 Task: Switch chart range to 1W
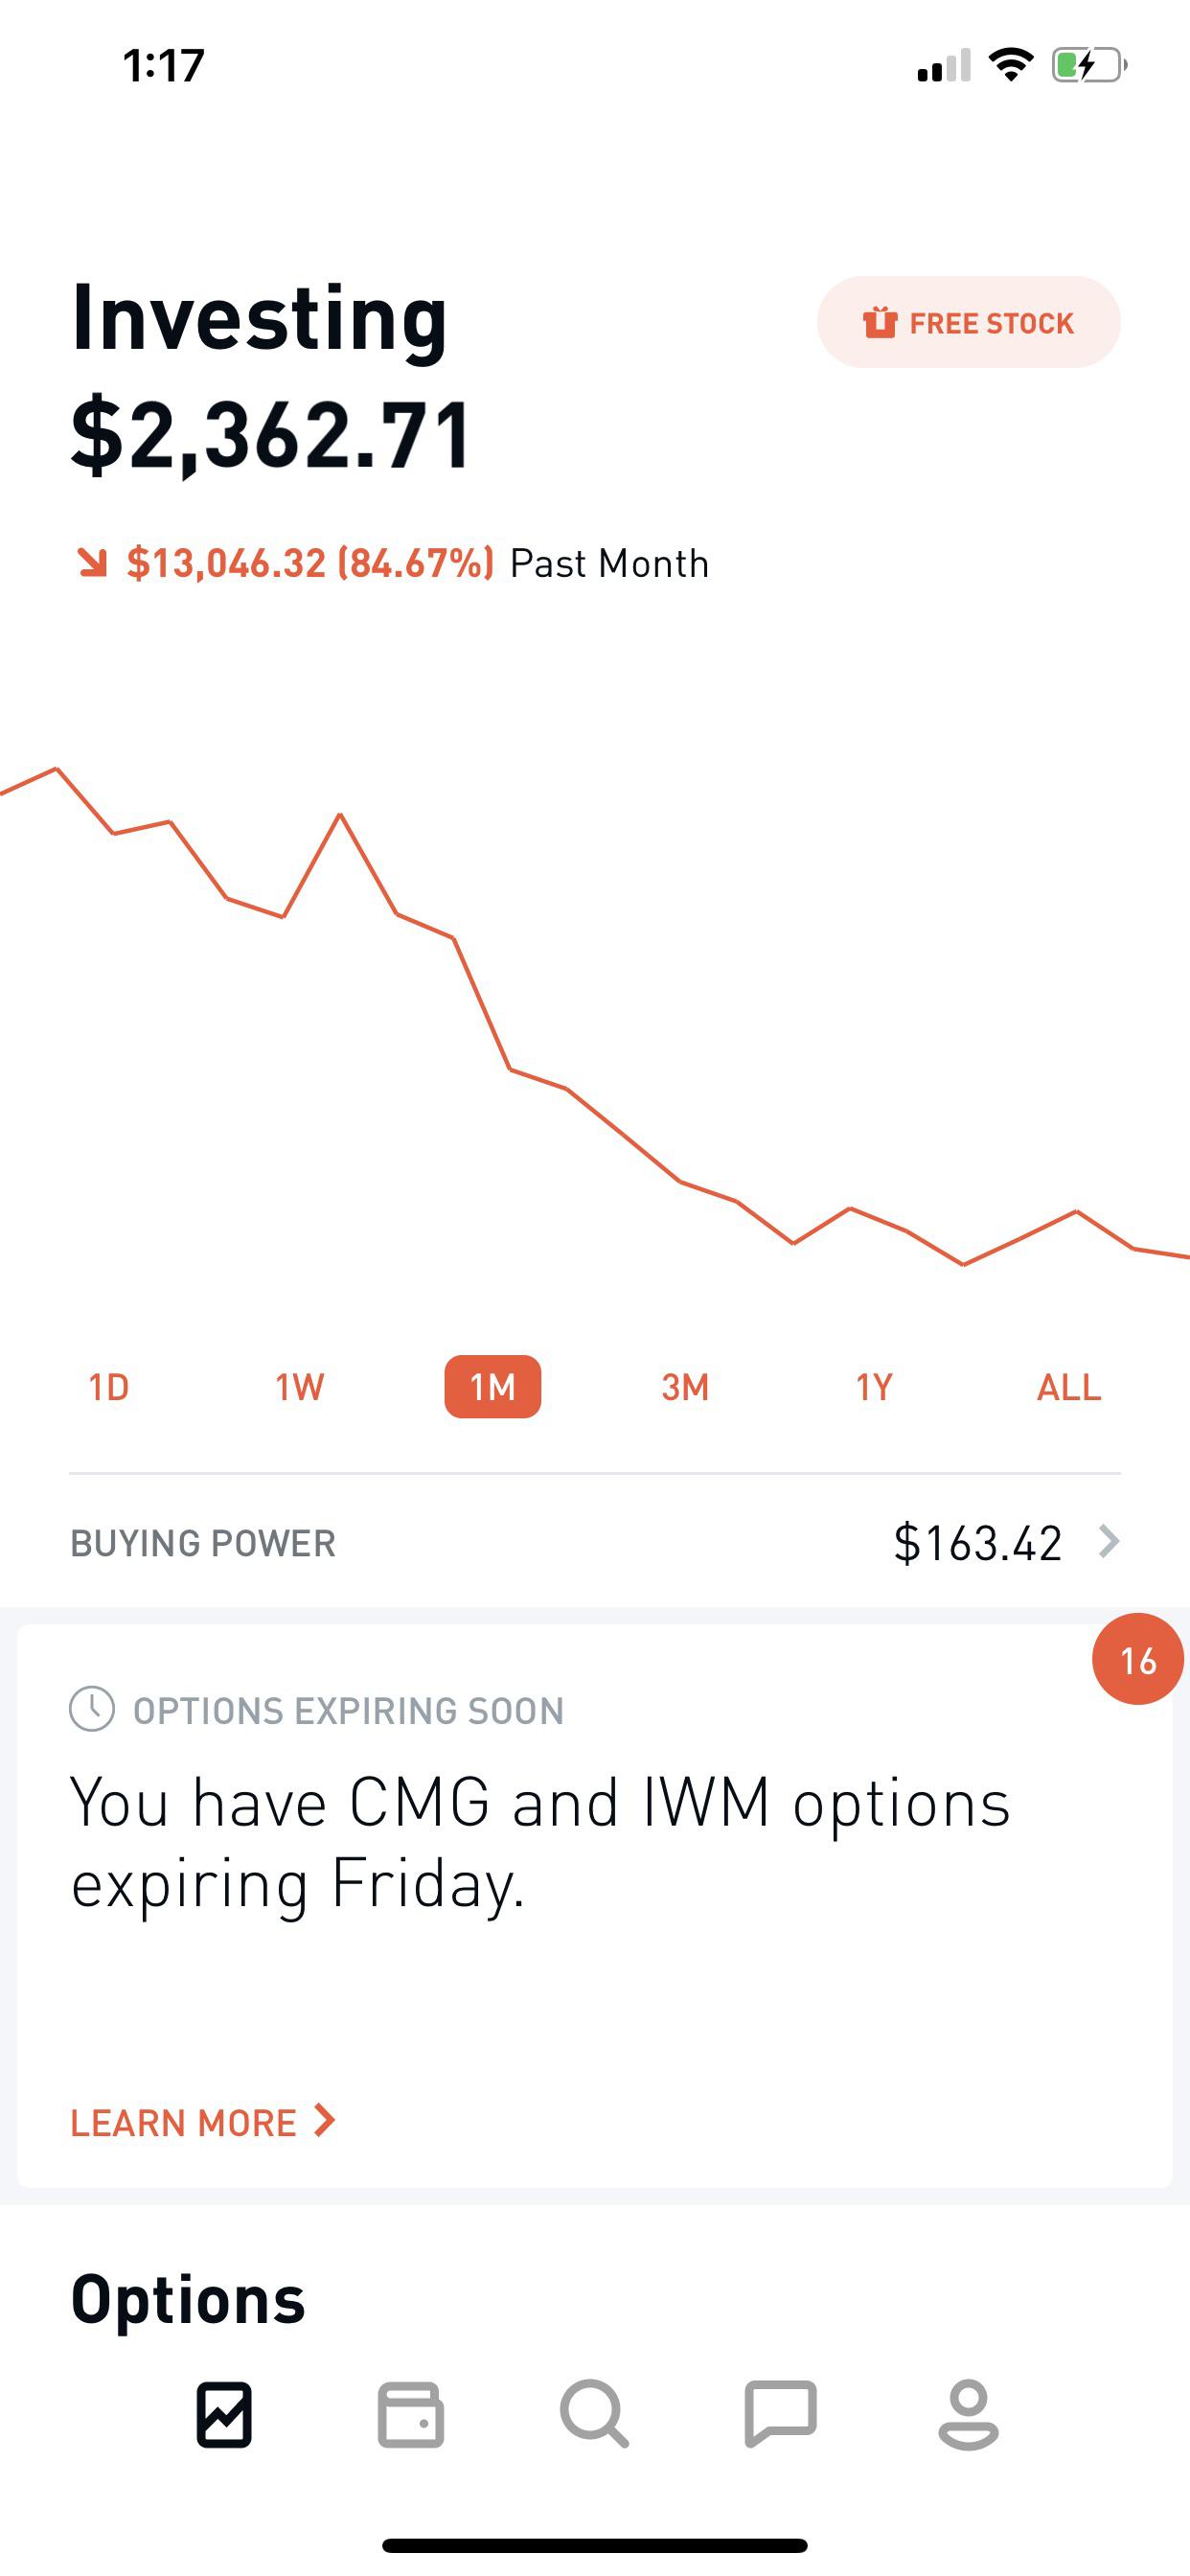click(300, 1387)
